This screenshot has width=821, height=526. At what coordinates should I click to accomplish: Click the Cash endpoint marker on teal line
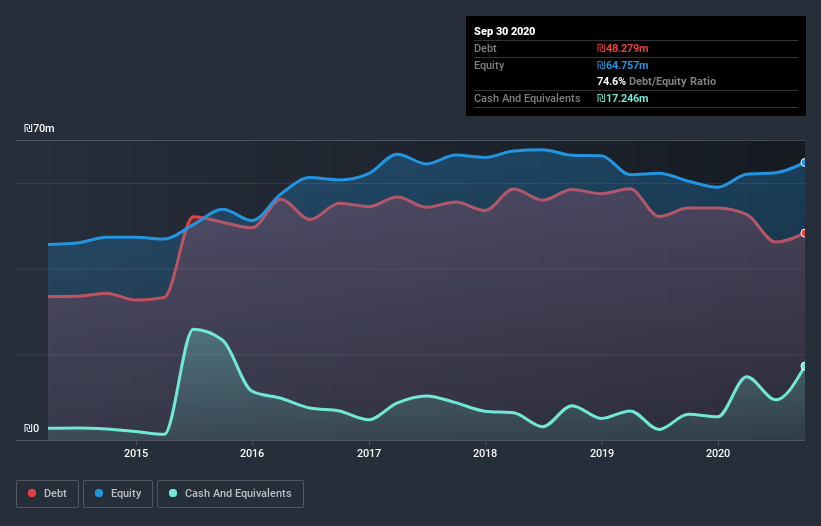pyautogui.click(x=804, y=366)
